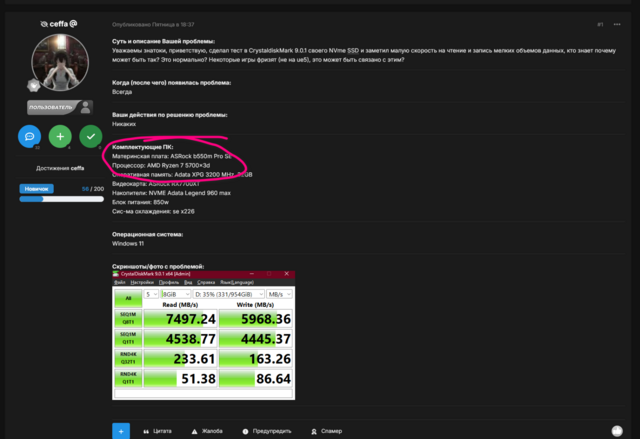
Task: Click the Новичок progress bar
Action: [60, 198]
